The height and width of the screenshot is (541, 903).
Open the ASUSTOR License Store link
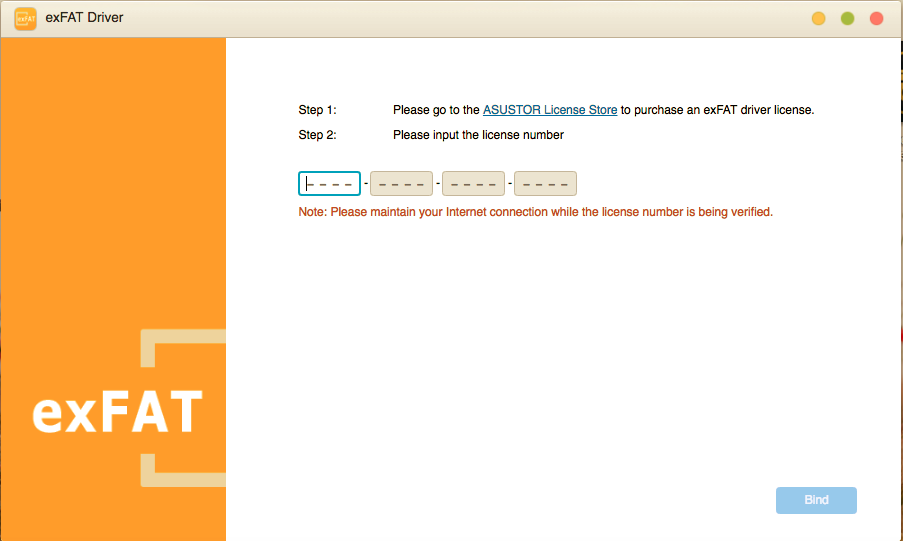(549, 110)
